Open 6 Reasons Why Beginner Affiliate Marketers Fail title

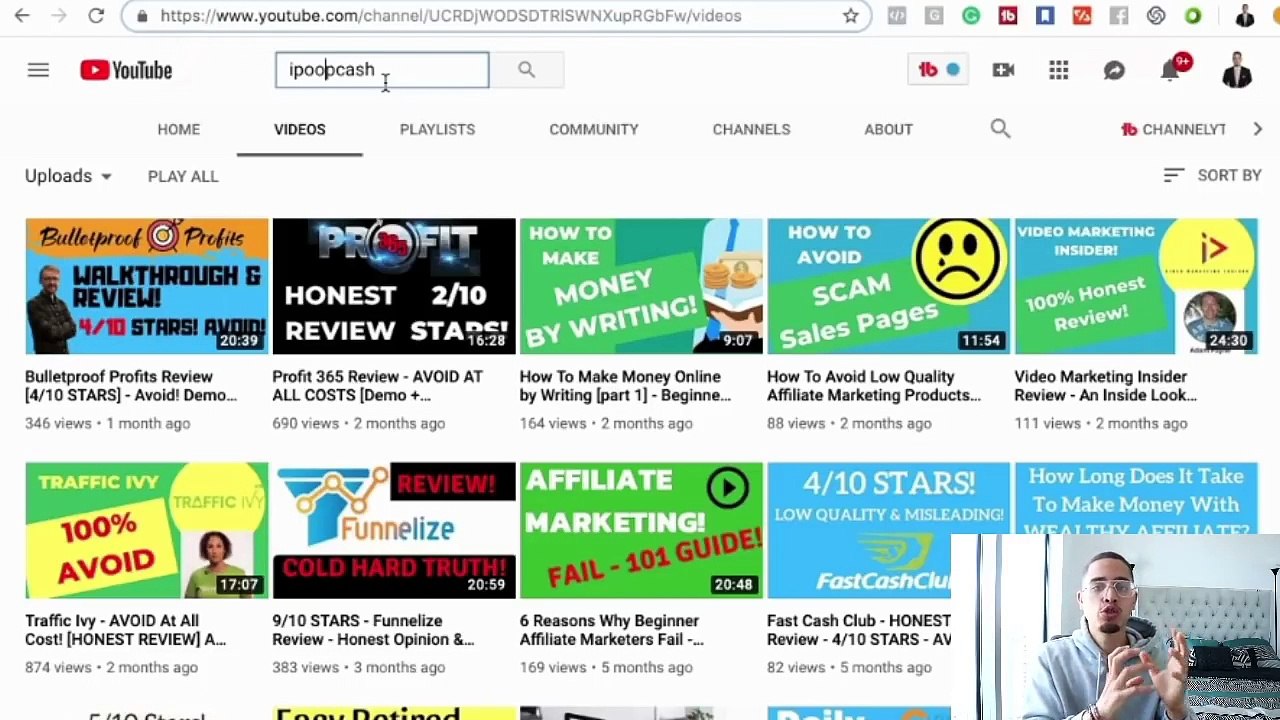[611, 630]
